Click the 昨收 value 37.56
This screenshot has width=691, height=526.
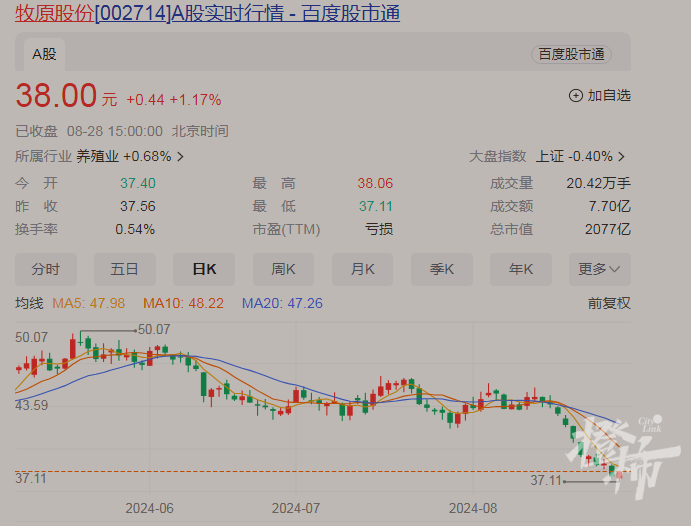138,206
